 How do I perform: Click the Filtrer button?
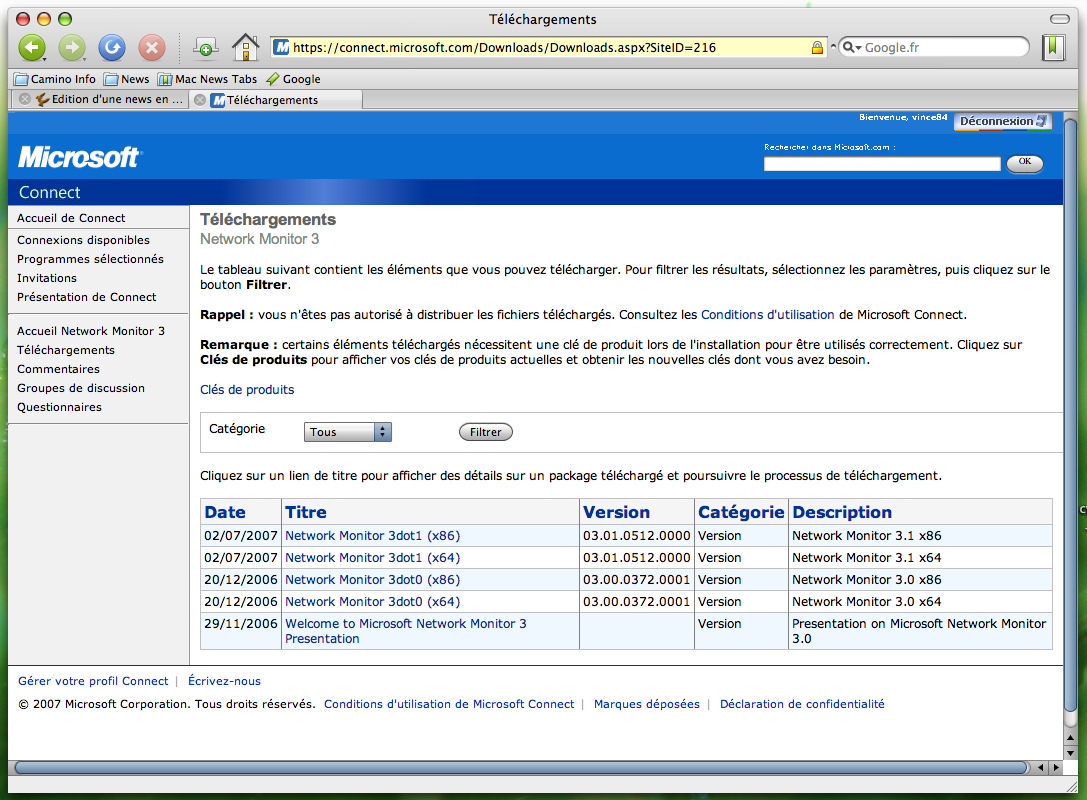click(x=485, y=431)
